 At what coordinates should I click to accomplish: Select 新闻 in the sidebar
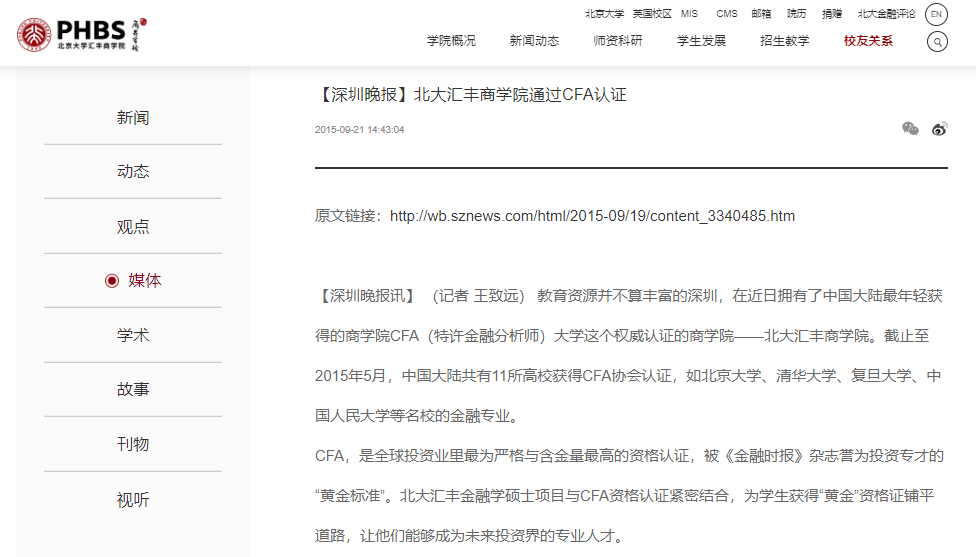[133, 118]
